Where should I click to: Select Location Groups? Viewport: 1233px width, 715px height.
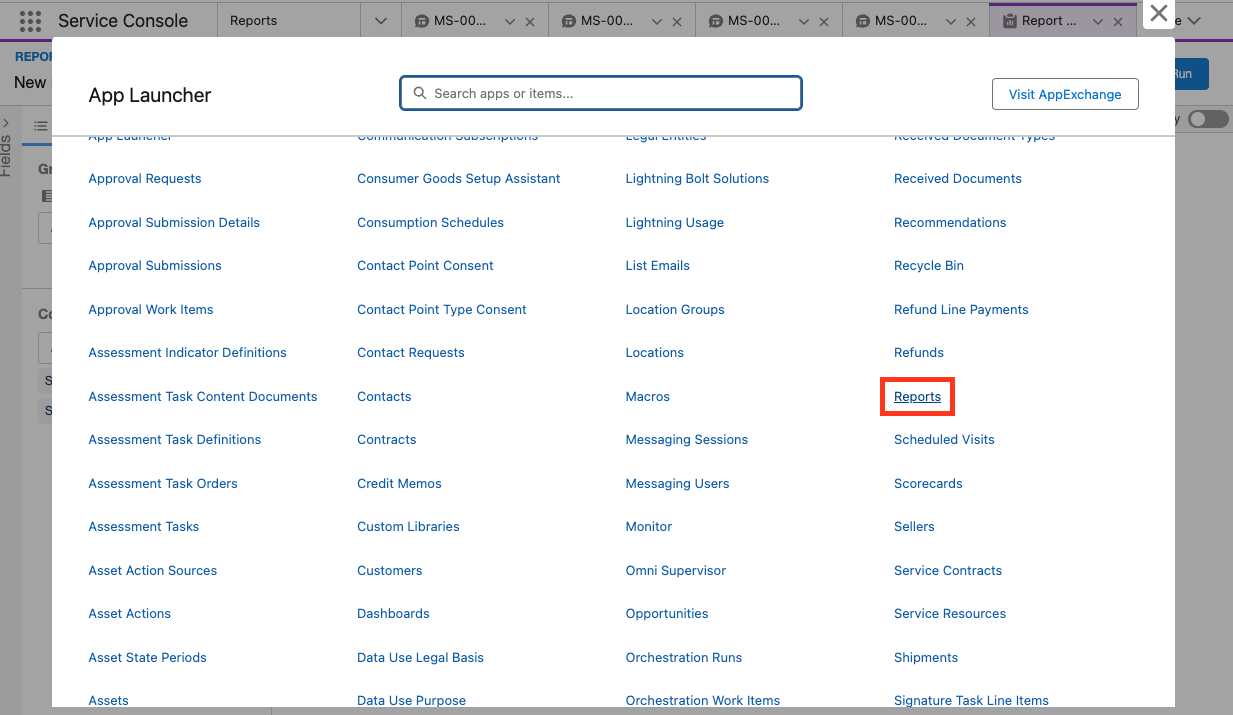[x=675, y=310]
